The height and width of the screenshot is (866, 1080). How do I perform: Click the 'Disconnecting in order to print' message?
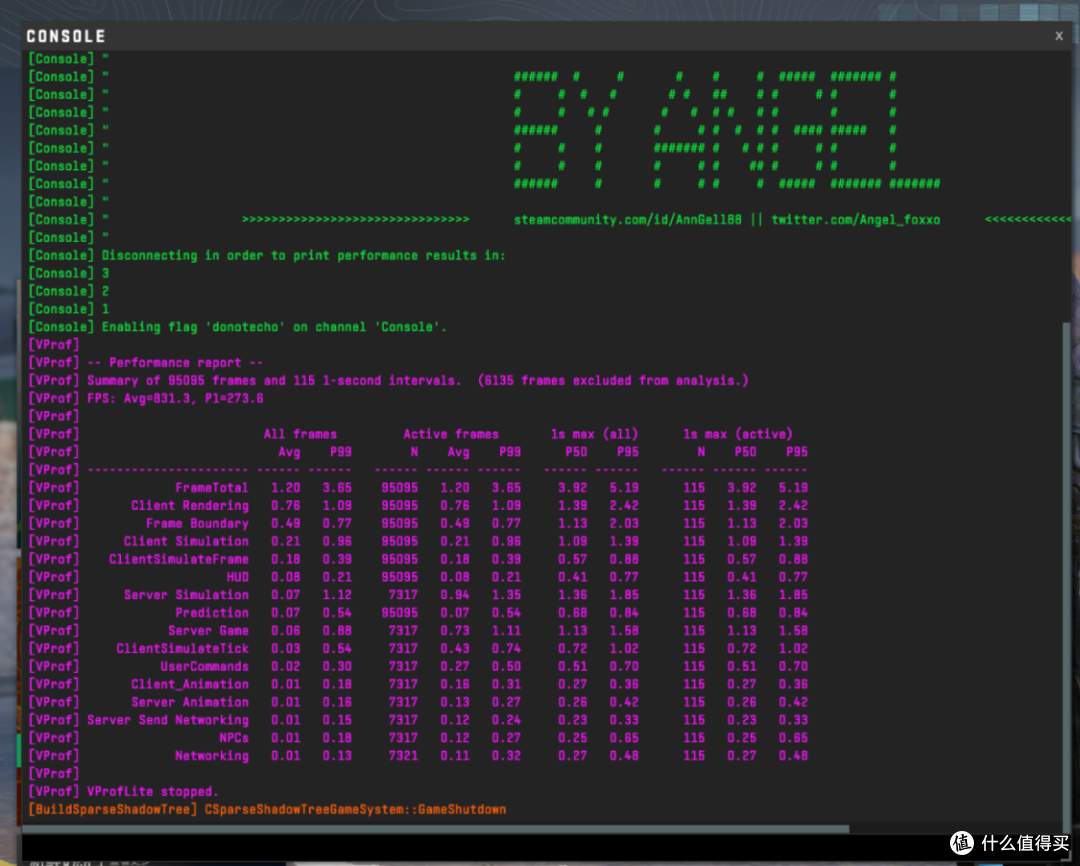tap(304, 256)
